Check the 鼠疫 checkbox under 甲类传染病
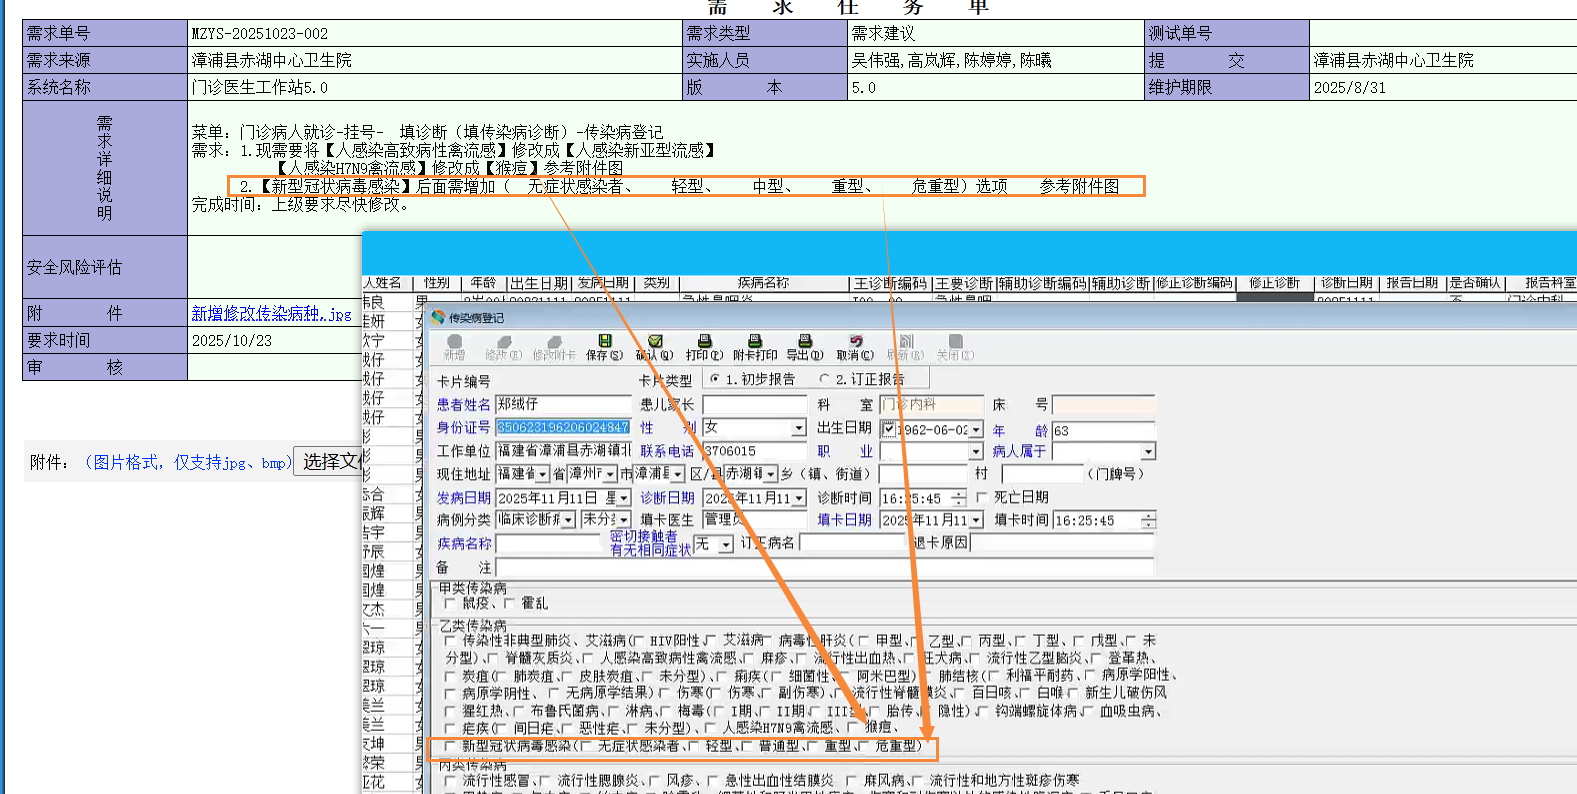This screenshot has width=1577, height=794. tap(449, 603)
